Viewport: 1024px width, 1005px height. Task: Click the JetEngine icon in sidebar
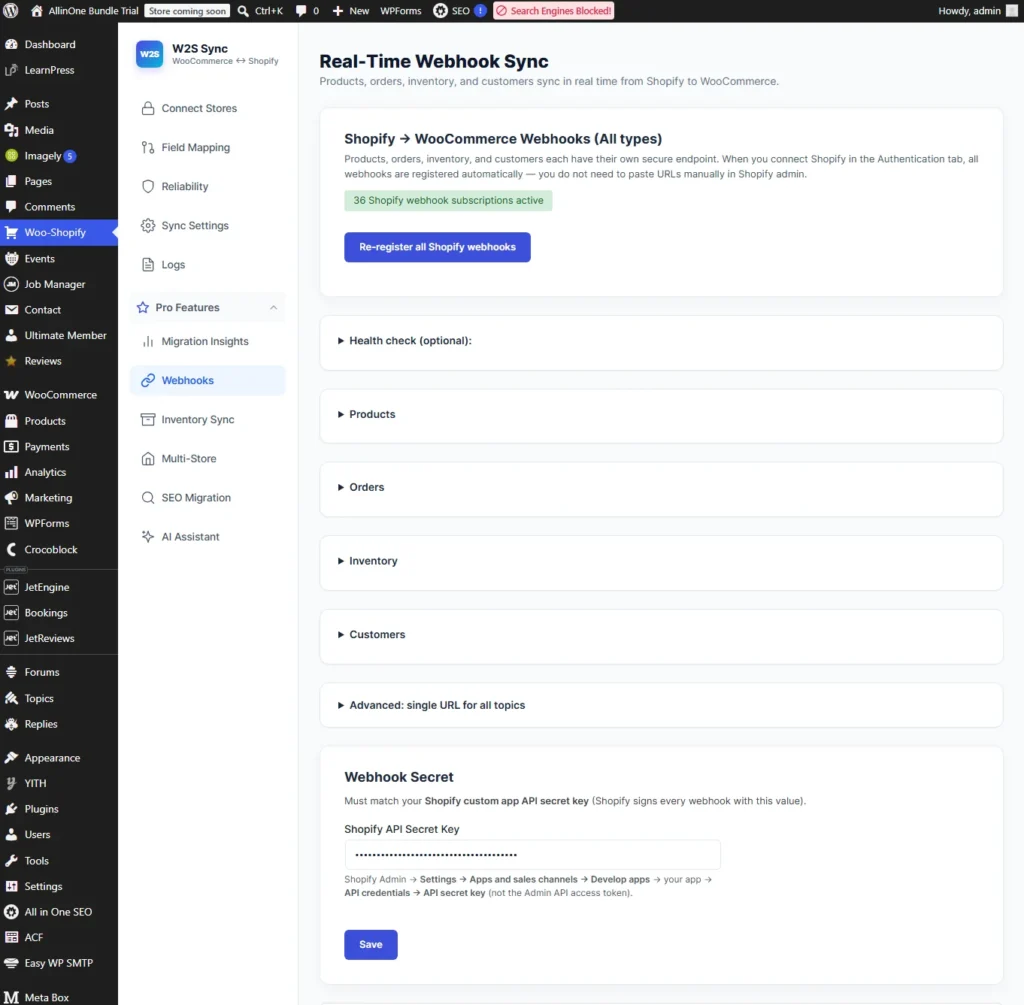pyautogui.click(x=11, y=587)
